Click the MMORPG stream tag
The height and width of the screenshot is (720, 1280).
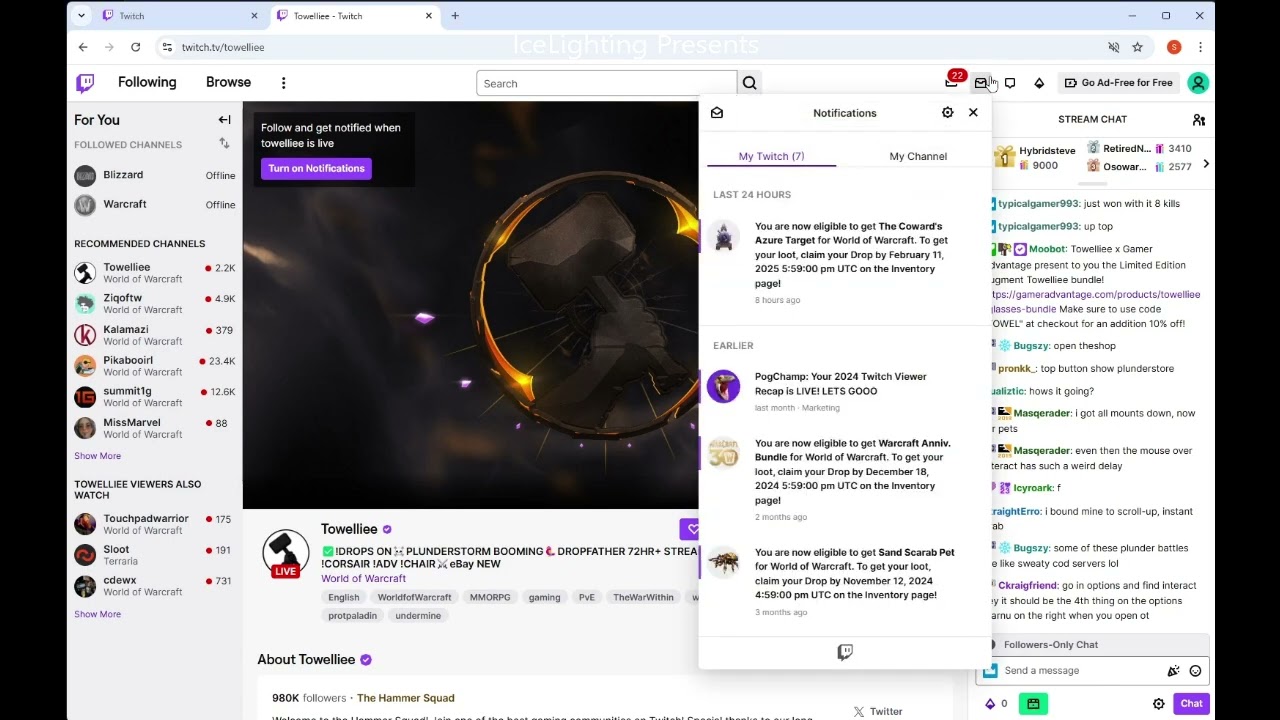(490, 597)
